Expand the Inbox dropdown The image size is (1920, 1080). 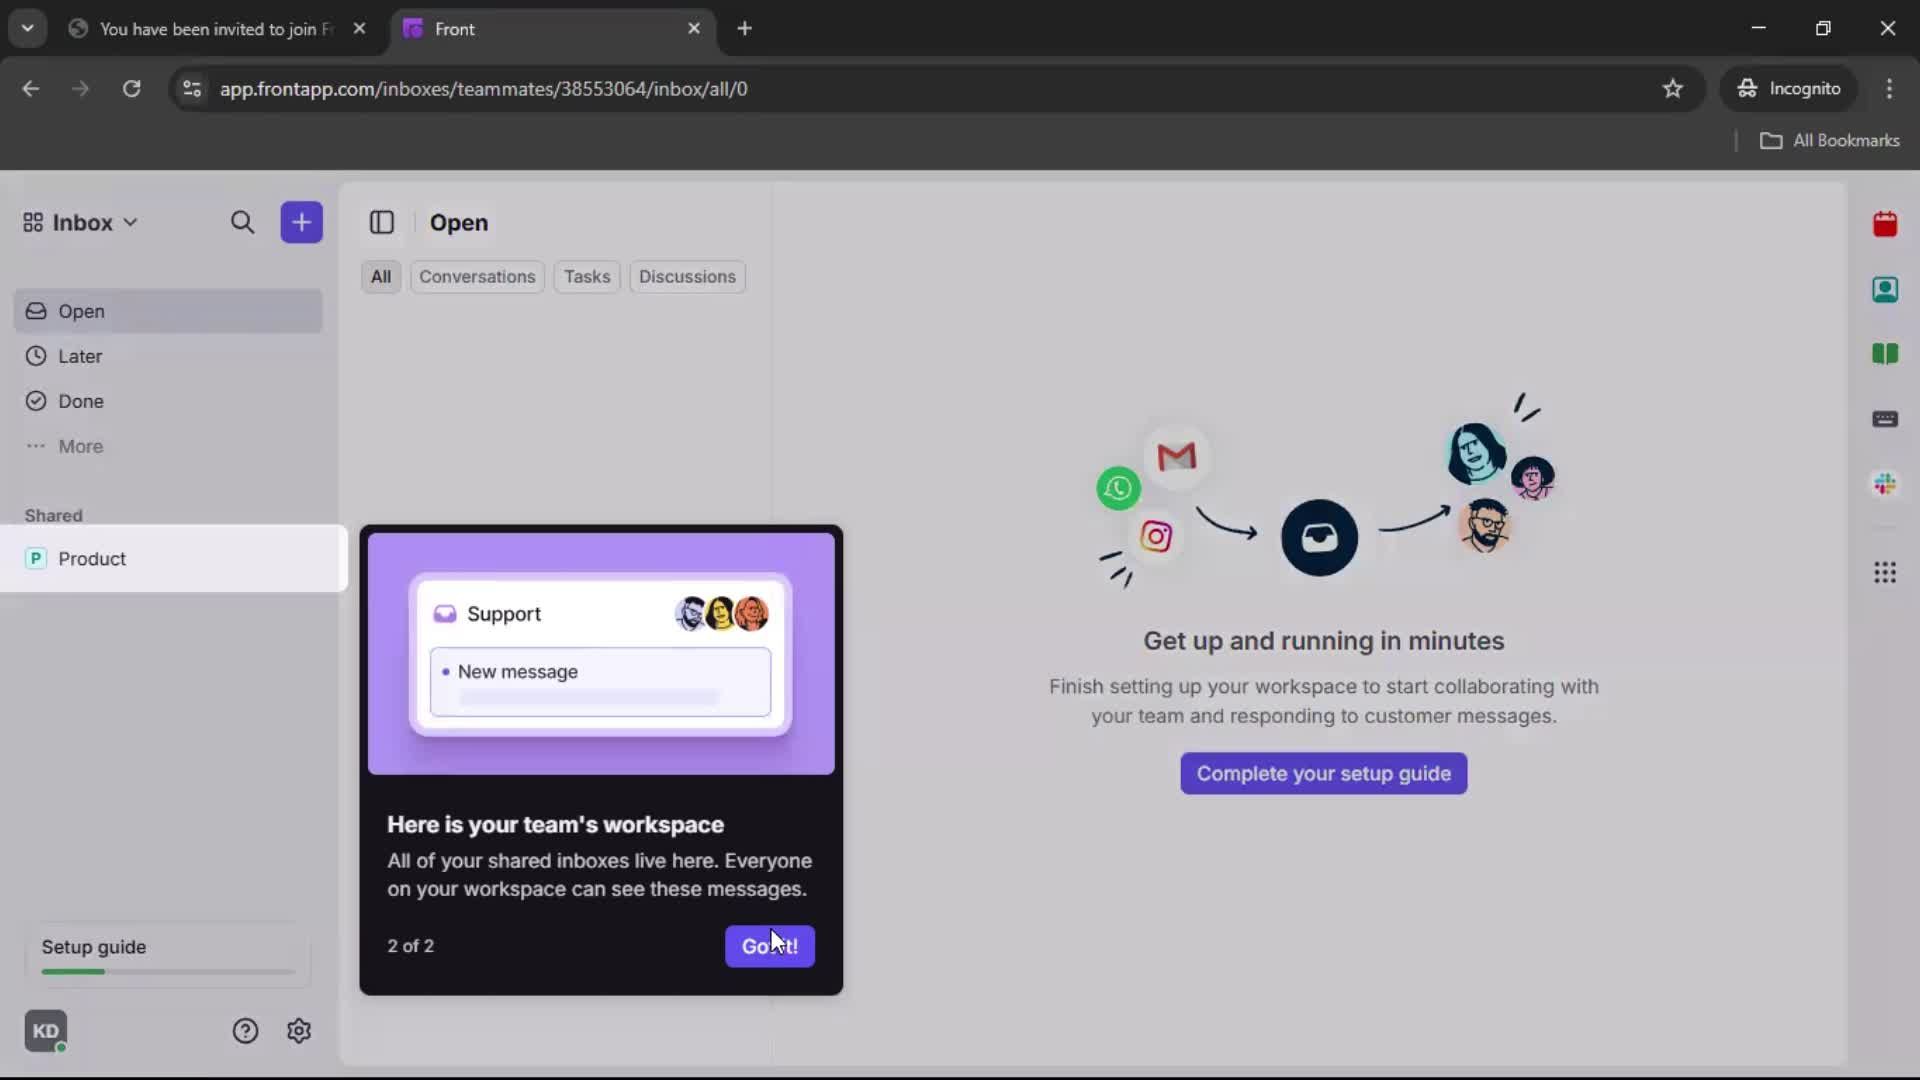(130, 222)
